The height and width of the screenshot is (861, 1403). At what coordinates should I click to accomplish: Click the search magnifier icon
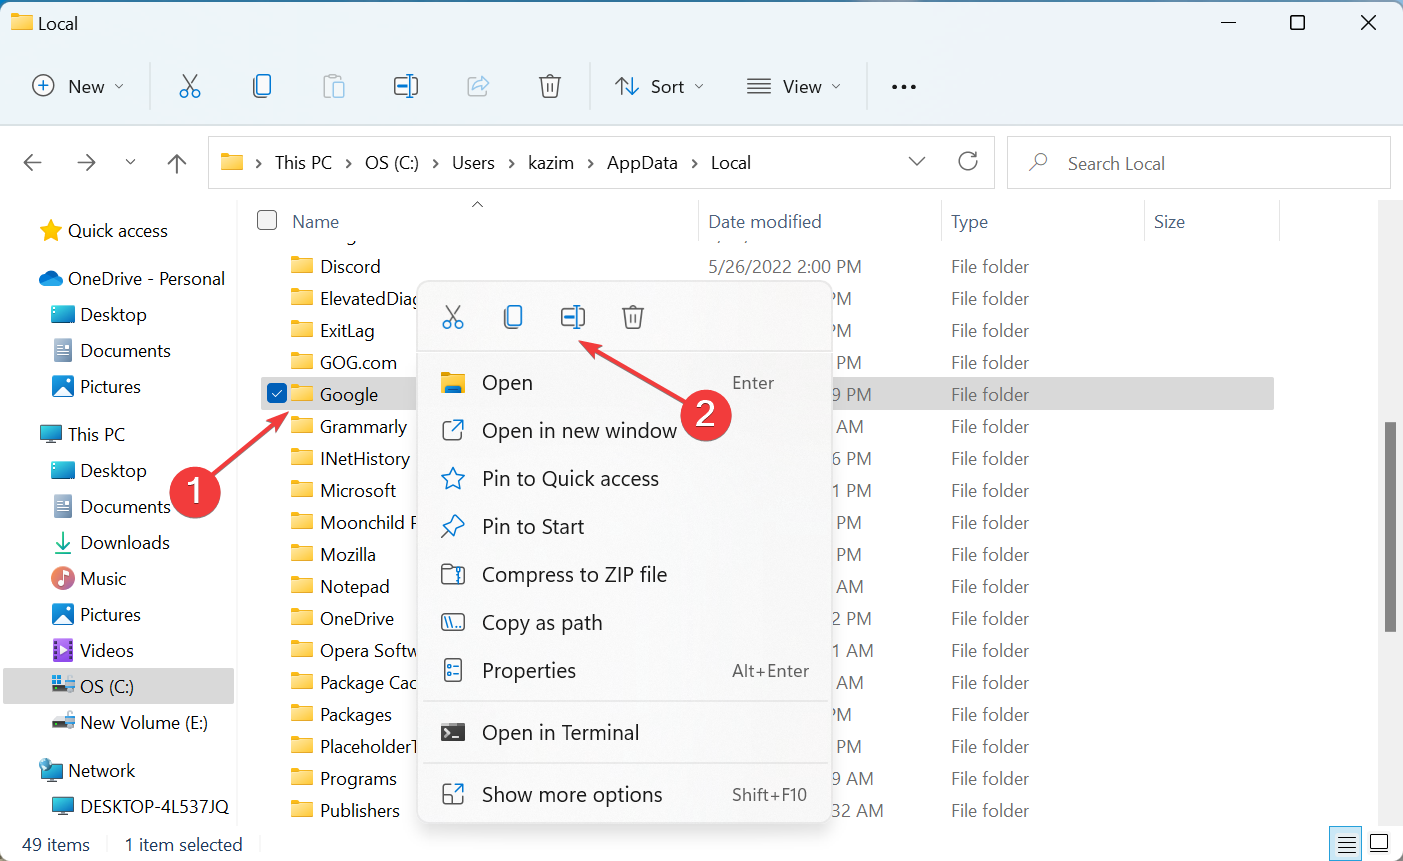click(x=1038, y=162)
